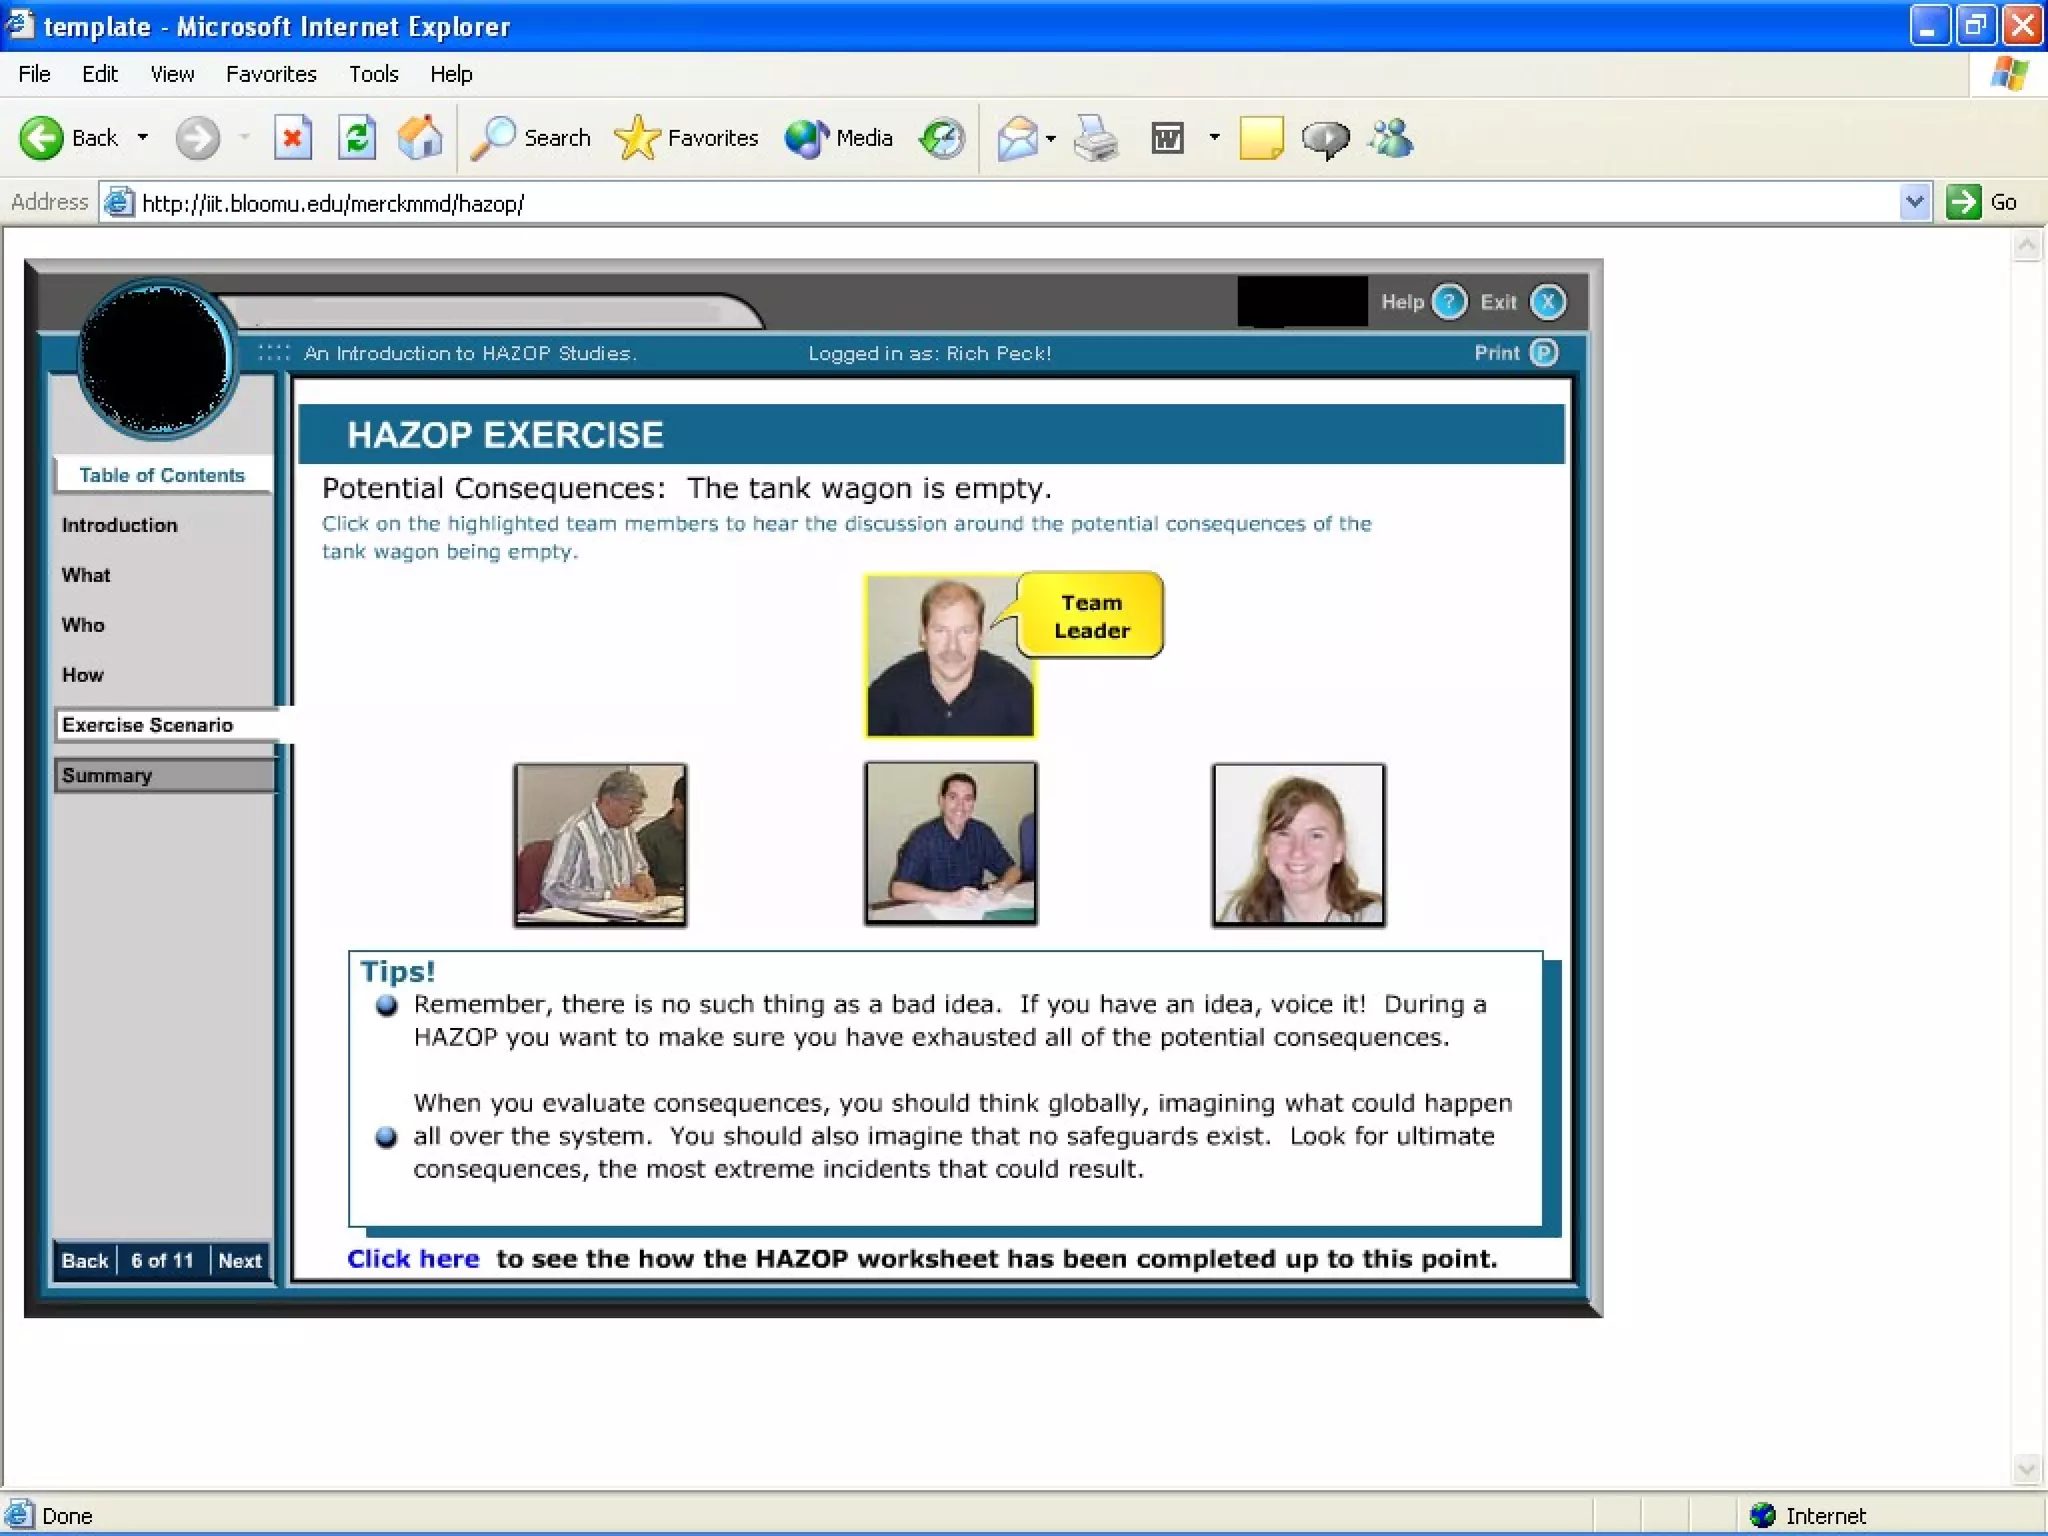The height and width of the screenshot is (1536, 2048).
Task: Click the Home toolbar icon
Action: (x=420, y=138)
